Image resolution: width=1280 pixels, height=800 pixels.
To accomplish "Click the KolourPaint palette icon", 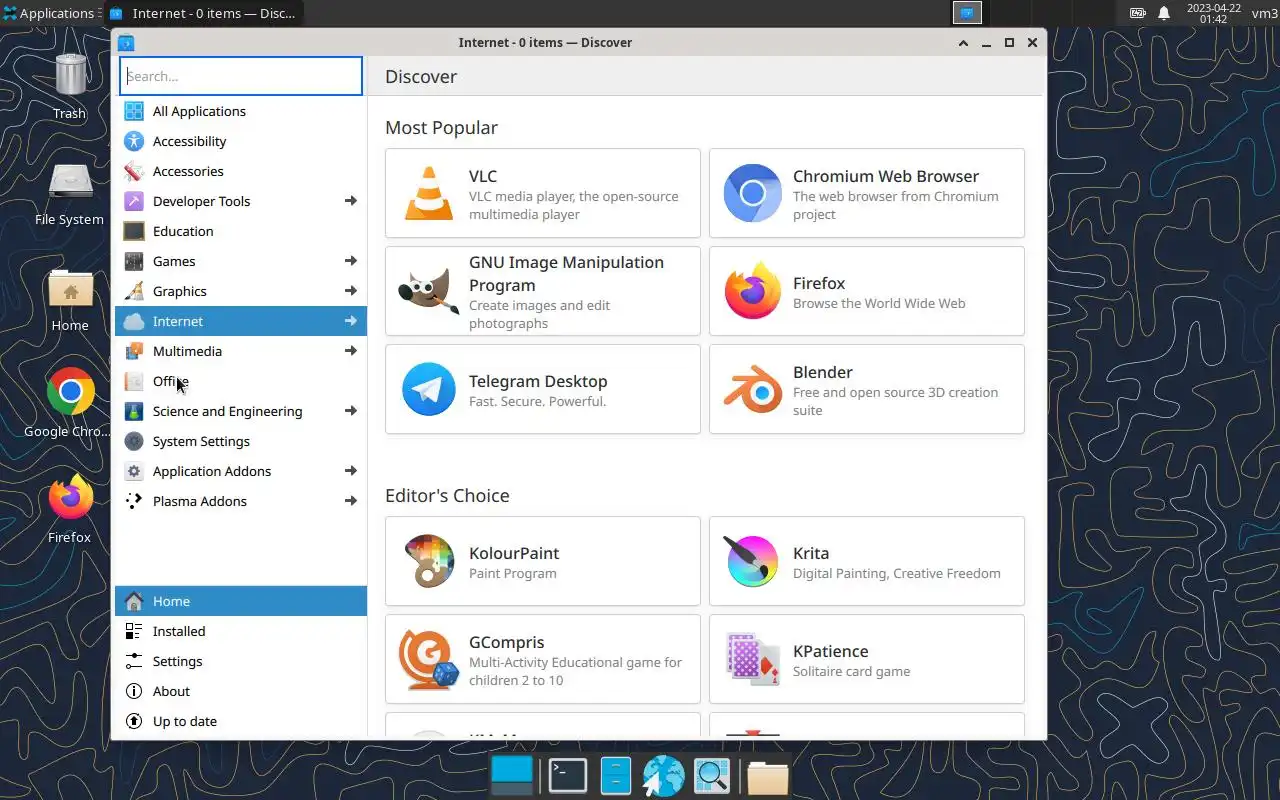I will tap(428, 561).
